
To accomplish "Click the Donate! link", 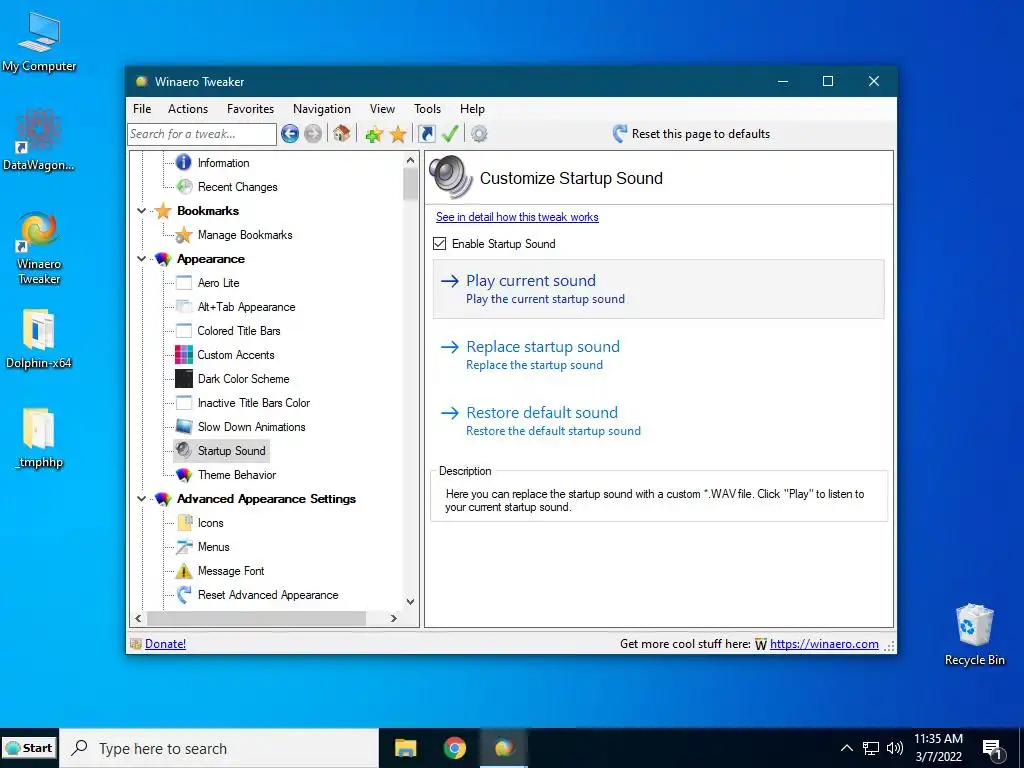I will point(165,644).
